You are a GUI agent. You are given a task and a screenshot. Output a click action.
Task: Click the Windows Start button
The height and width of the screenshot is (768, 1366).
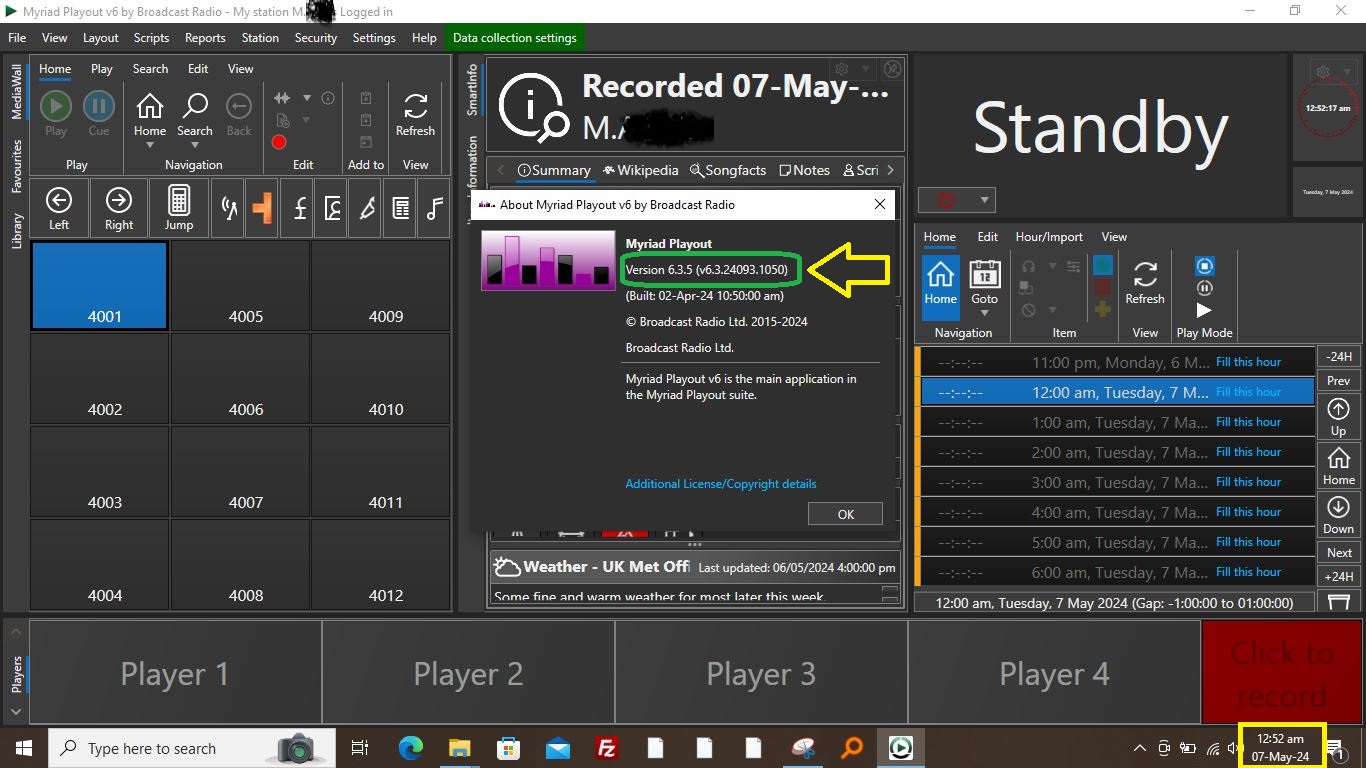coord(23,748)
